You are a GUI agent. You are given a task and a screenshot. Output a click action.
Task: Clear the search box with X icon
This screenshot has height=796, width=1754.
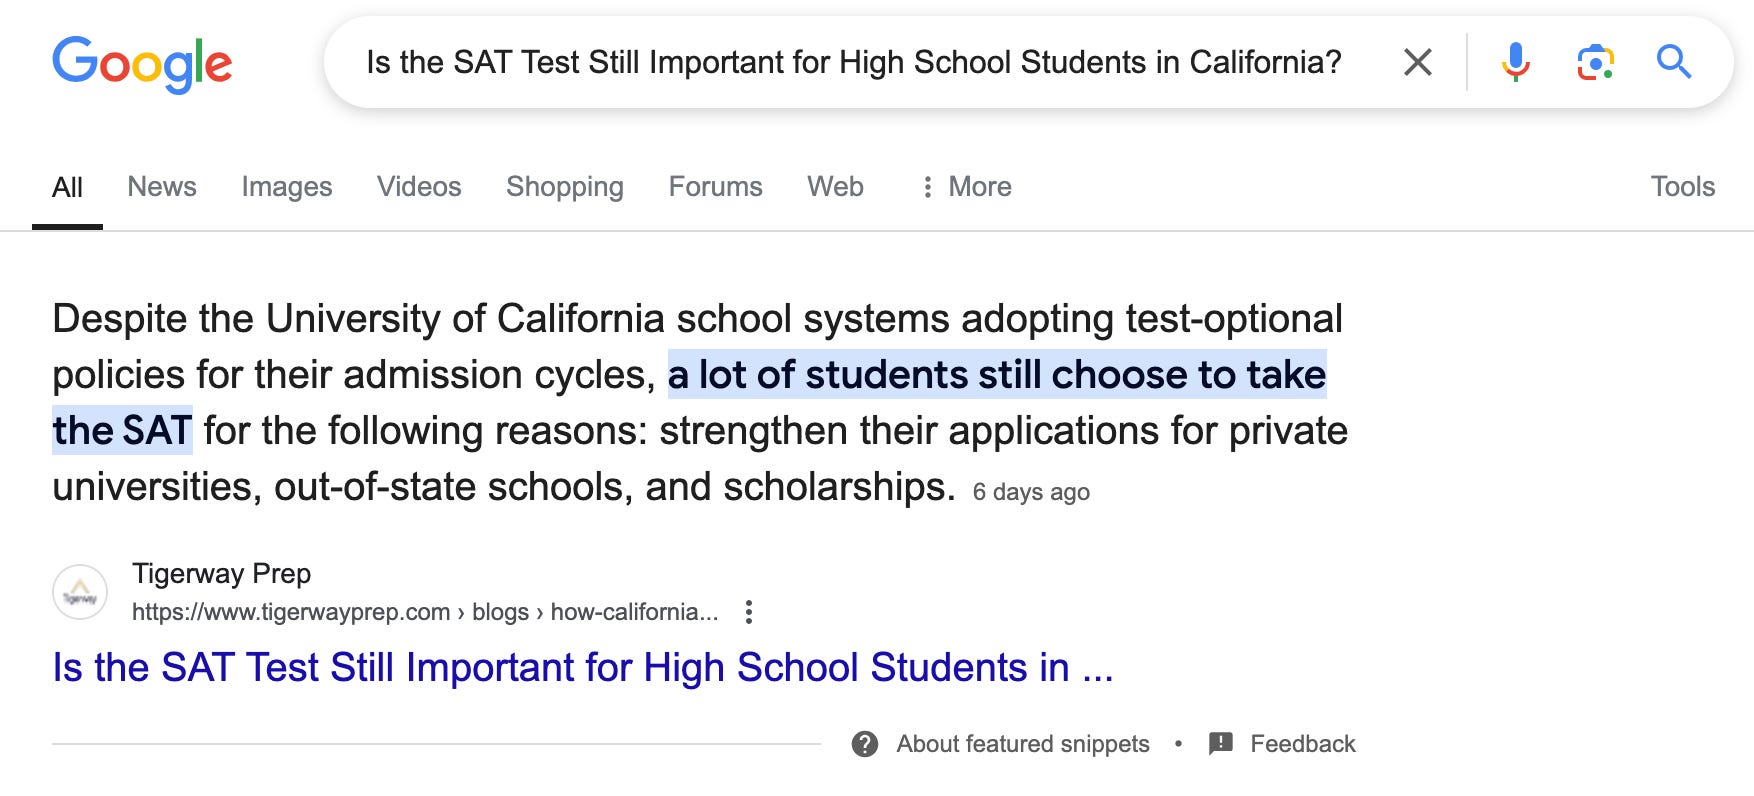coord(1417,63)
